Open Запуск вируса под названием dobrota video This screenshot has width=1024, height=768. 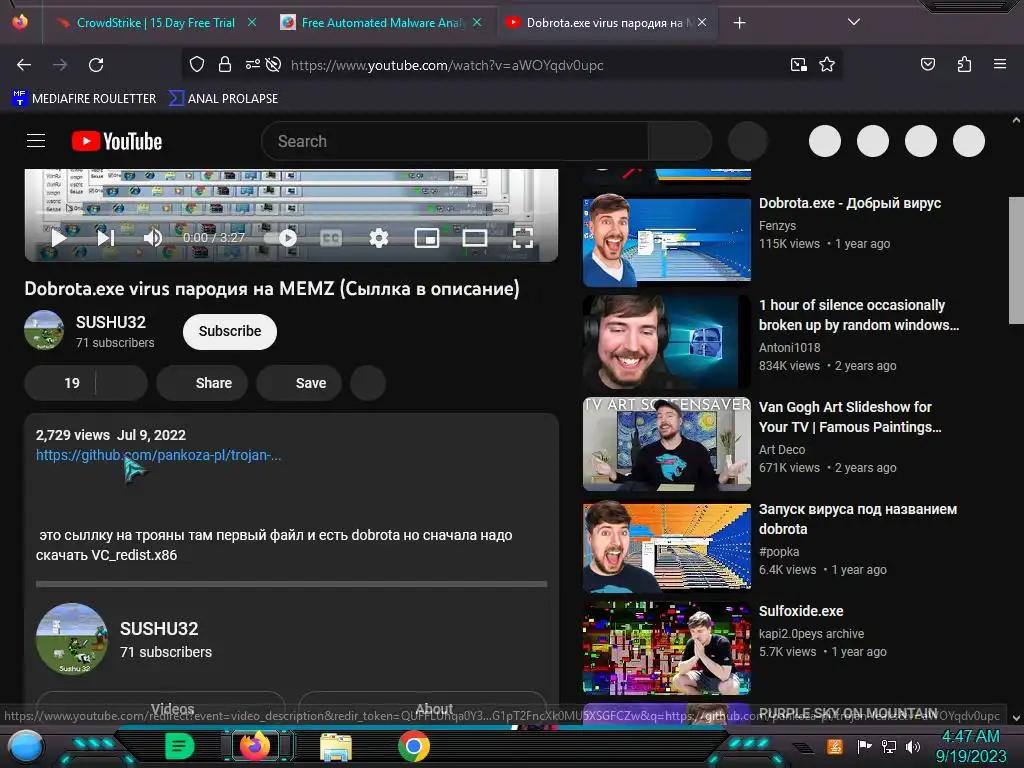tap(858, 519)
